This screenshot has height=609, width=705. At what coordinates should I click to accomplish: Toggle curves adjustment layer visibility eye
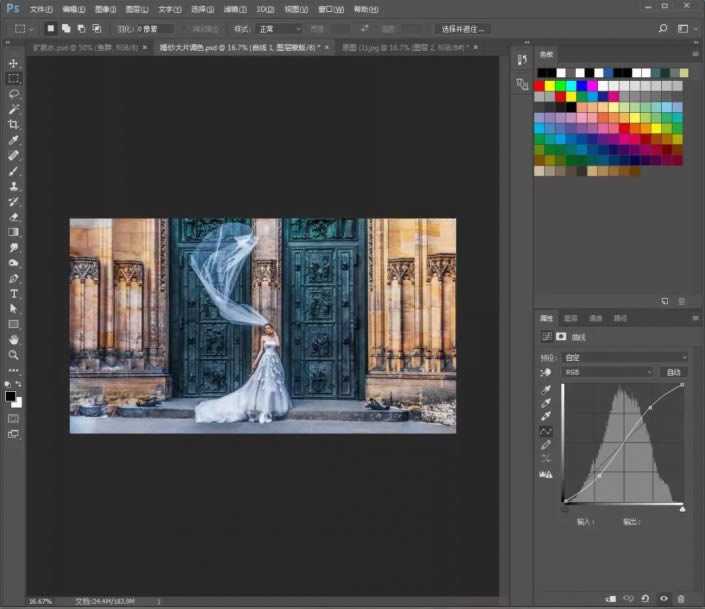click(x=664, y=598)
